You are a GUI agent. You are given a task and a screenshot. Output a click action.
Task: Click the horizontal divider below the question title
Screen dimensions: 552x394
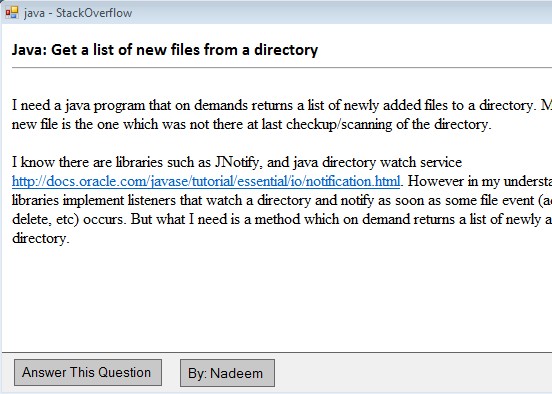[x=282, y=67]
